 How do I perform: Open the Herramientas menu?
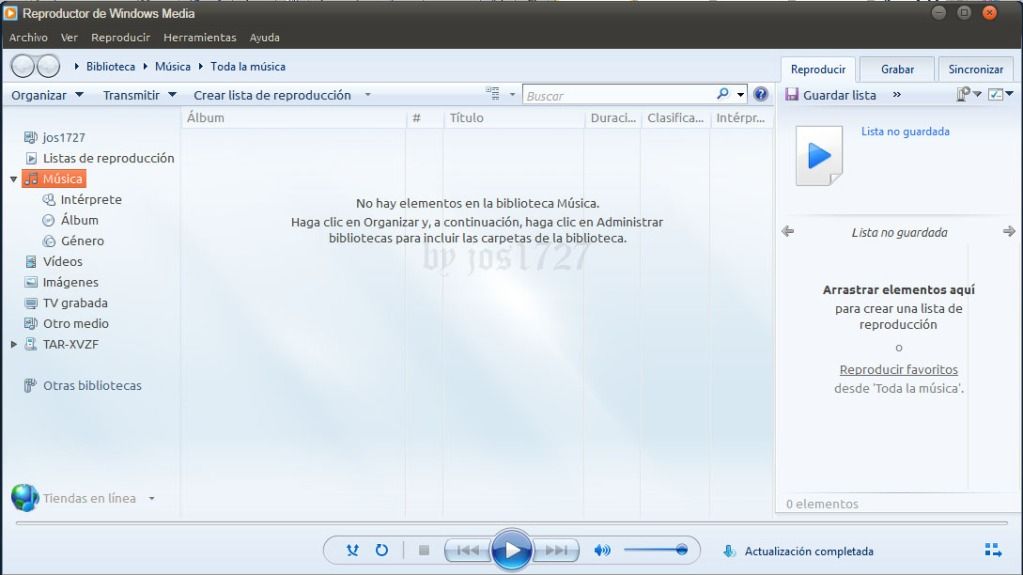(200, 38)
